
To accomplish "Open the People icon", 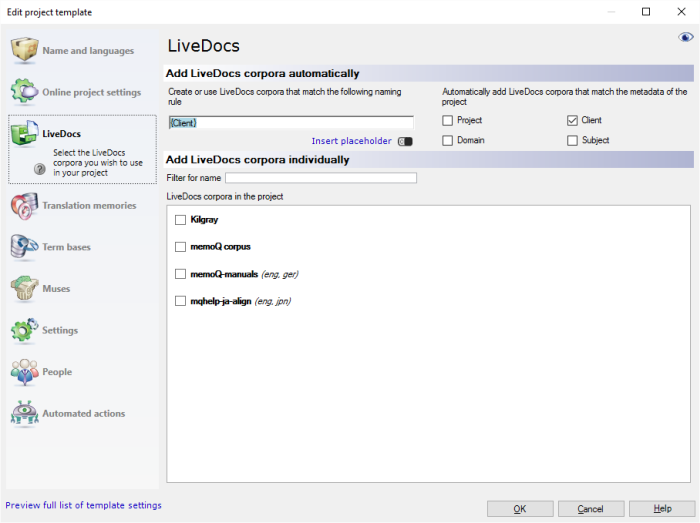I will (x=25, y=372).
